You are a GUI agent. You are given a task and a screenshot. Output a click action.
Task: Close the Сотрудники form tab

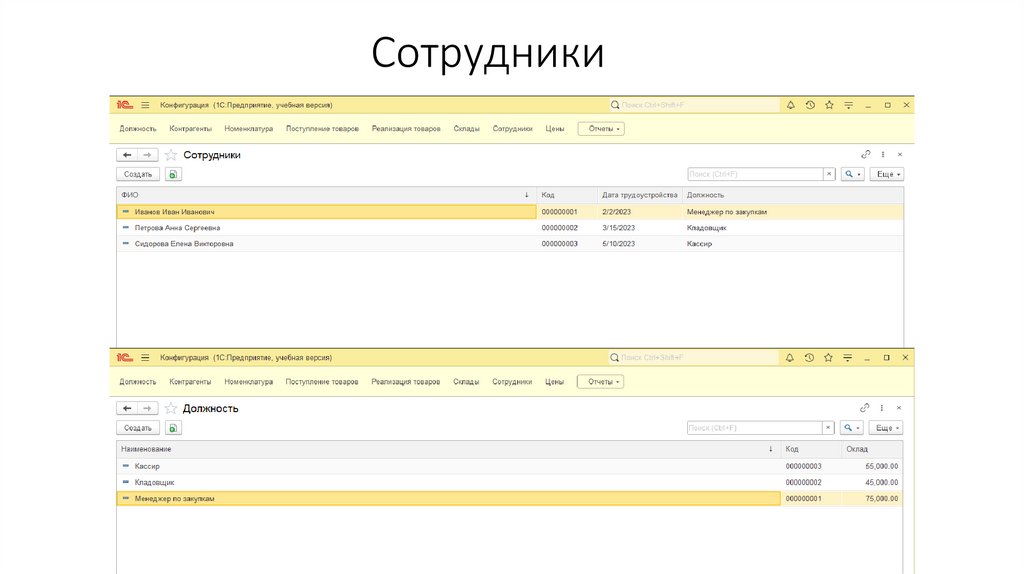click(x=900, y=155)
